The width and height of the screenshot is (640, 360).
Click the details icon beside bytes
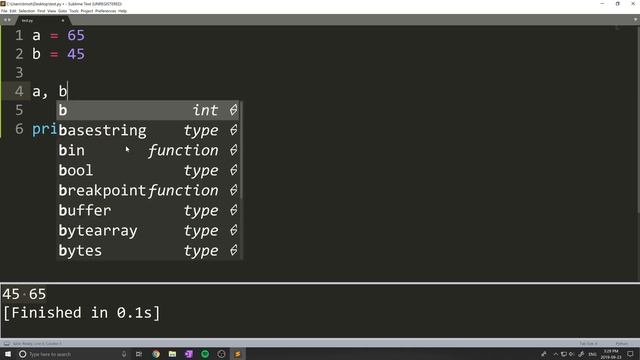point(233,250)
